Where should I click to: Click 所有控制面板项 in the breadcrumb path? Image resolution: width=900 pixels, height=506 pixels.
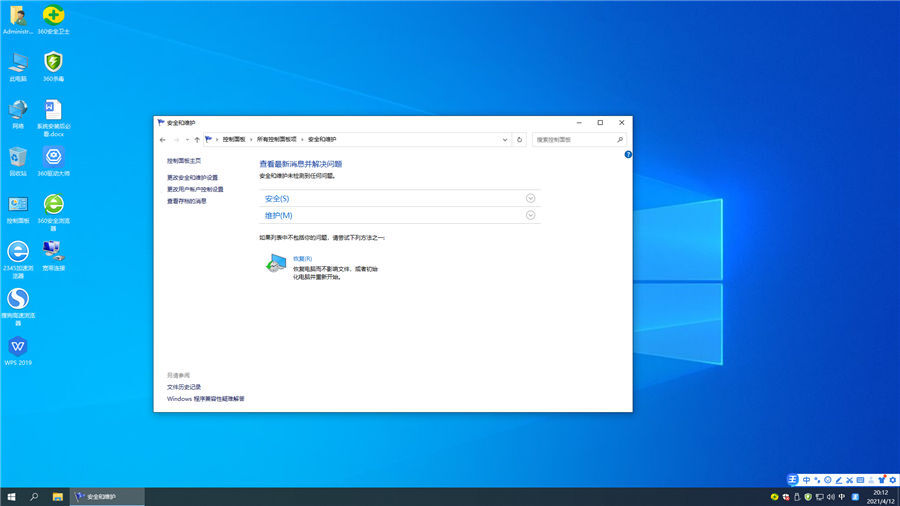point(277,140)
